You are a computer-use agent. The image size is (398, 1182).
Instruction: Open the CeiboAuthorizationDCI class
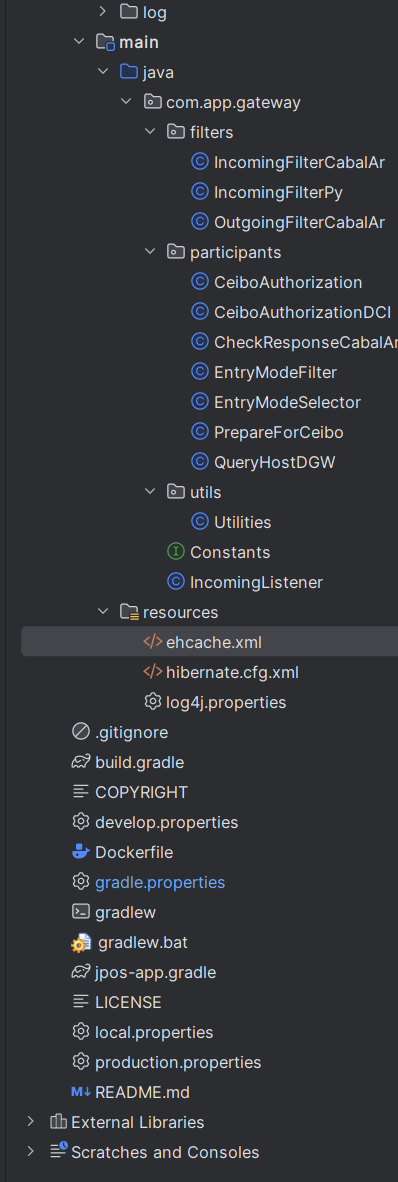(302, 312)
